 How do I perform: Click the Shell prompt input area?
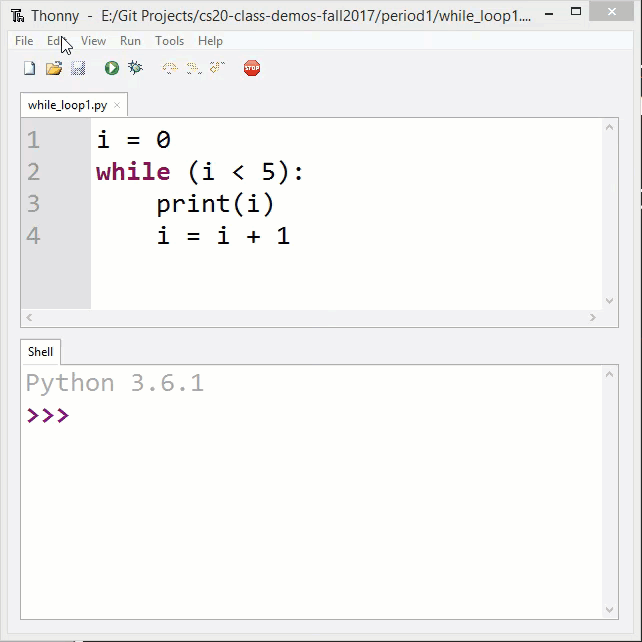pos(300,416)
